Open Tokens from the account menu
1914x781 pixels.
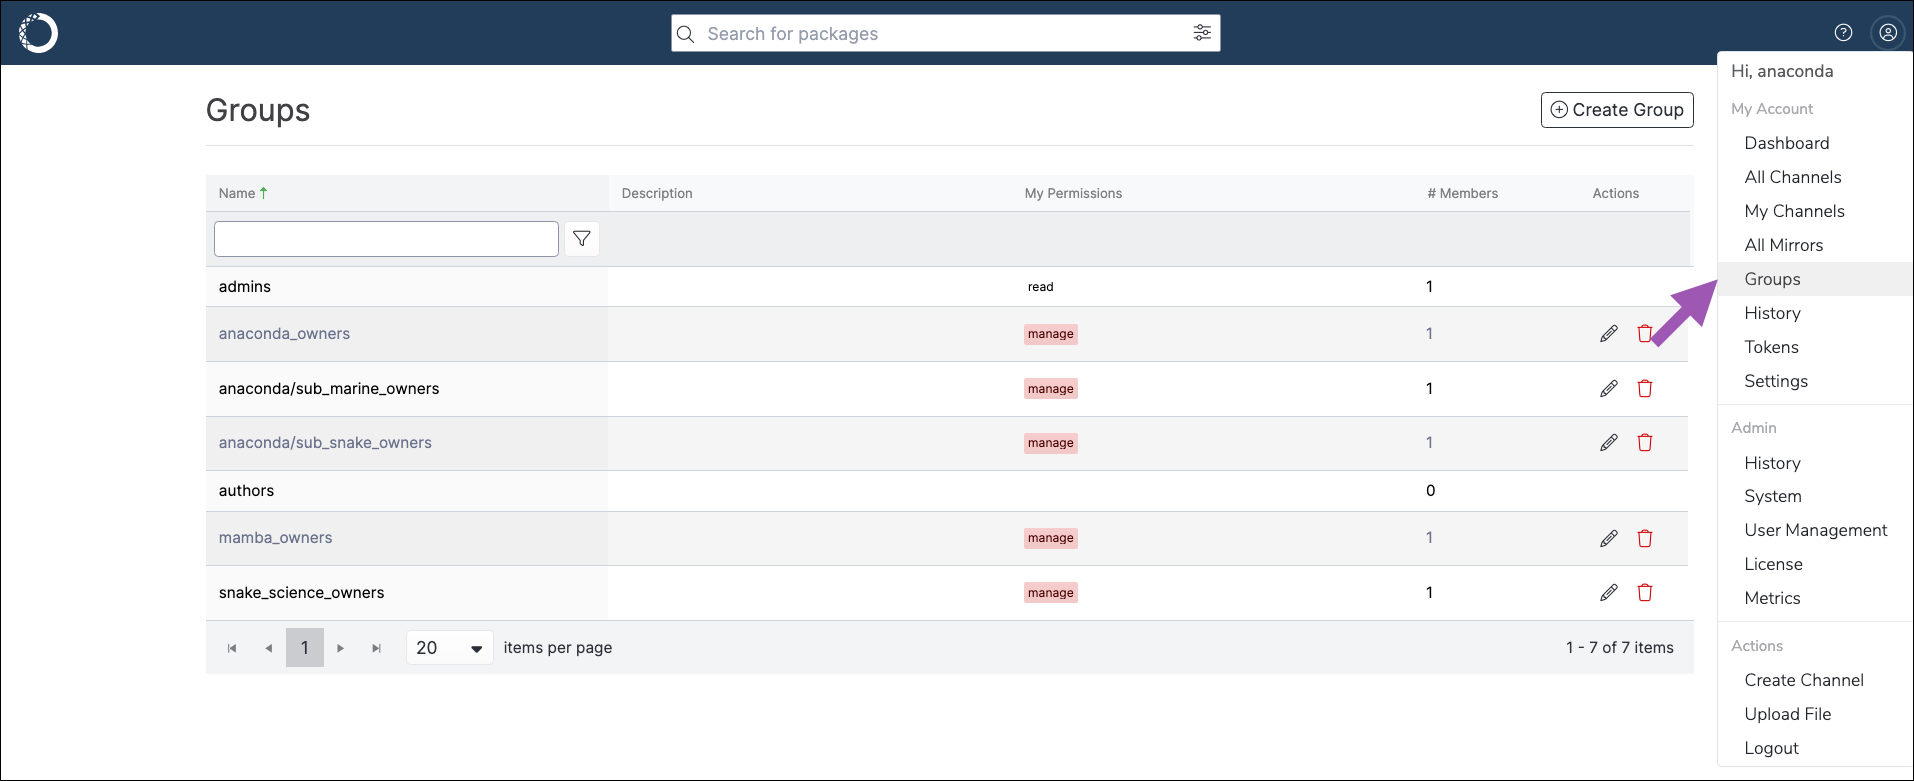[1772, 347]
